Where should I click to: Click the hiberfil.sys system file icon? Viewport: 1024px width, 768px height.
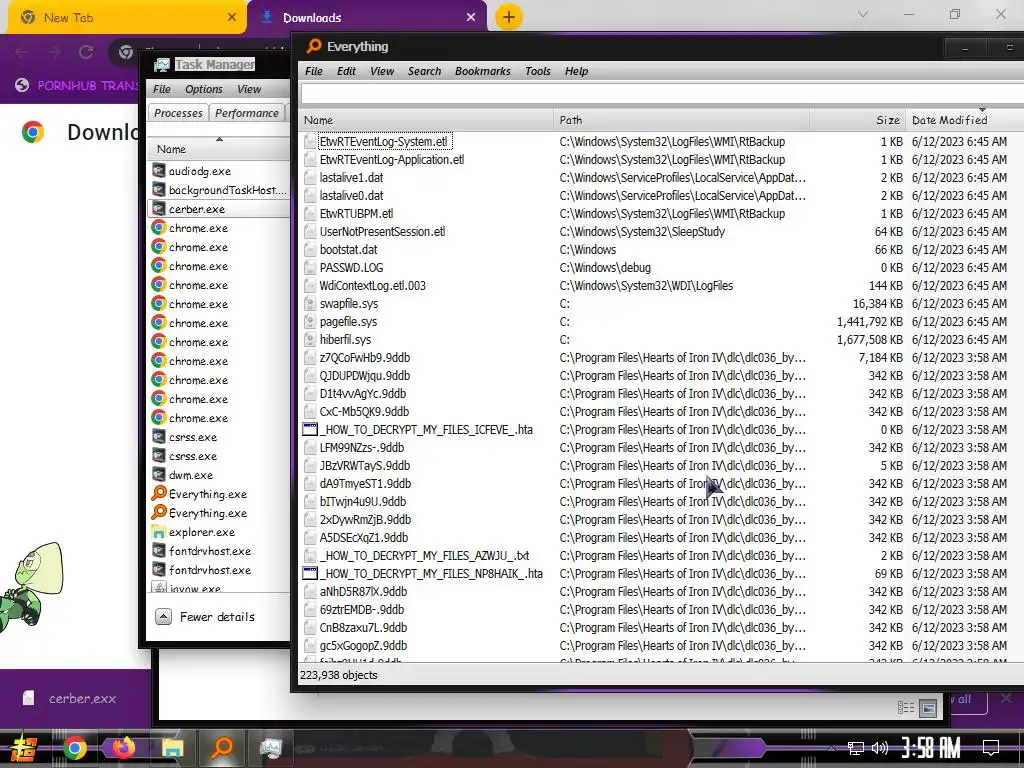[310, 340]
